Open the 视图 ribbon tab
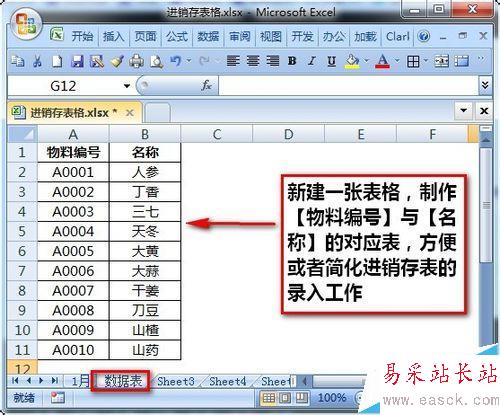Image resolution: width=500 pixels, height=415 pixels. 271,36
